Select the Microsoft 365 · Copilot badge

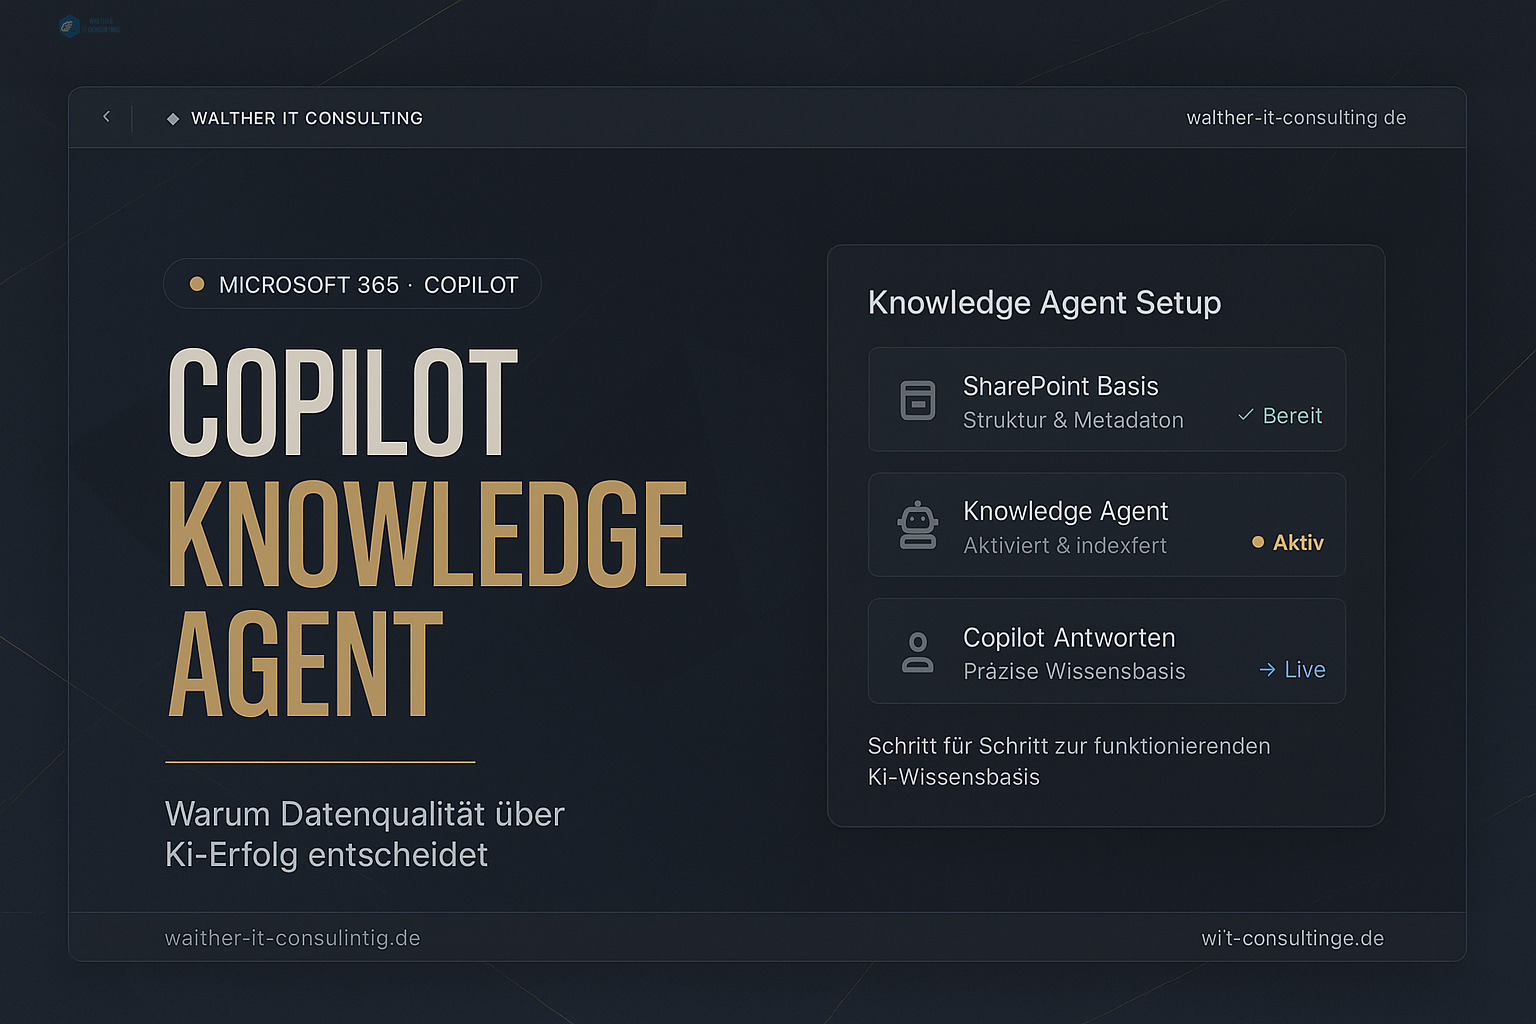[x=352, y=284]
